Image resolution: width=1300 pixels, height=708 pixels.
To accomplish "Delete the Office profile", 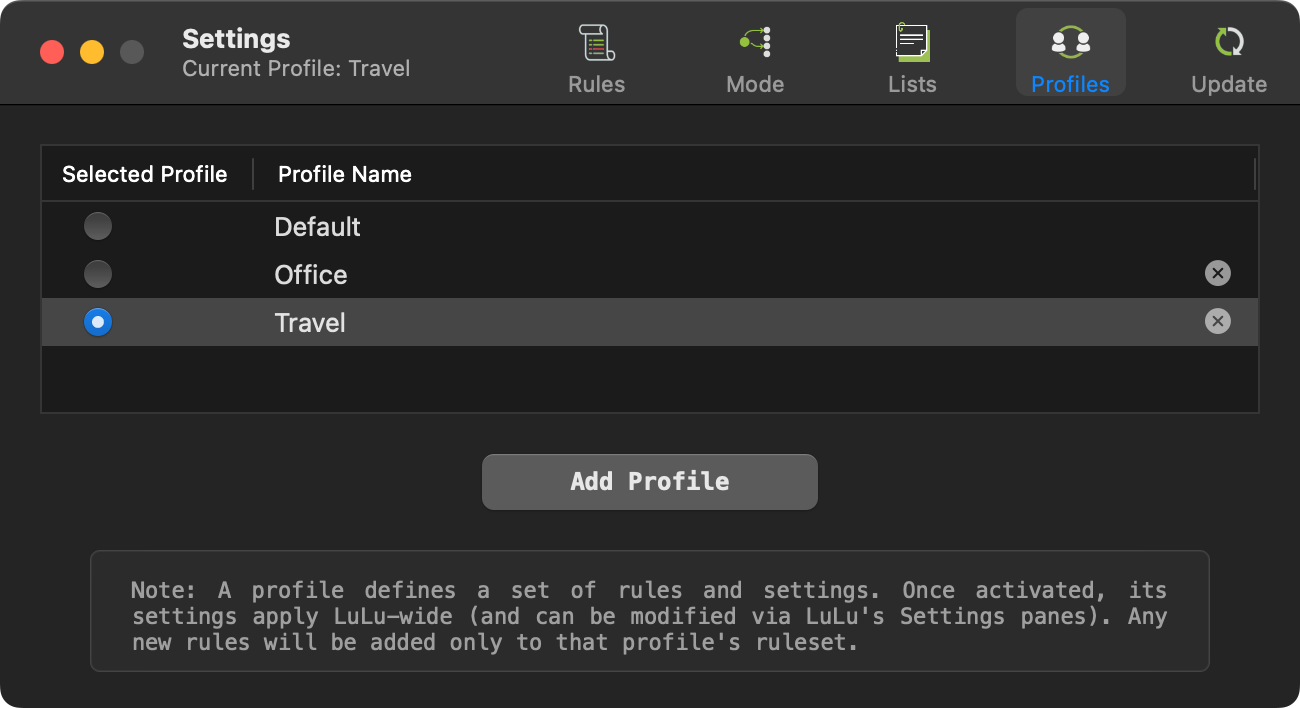I will [1217, 273].
